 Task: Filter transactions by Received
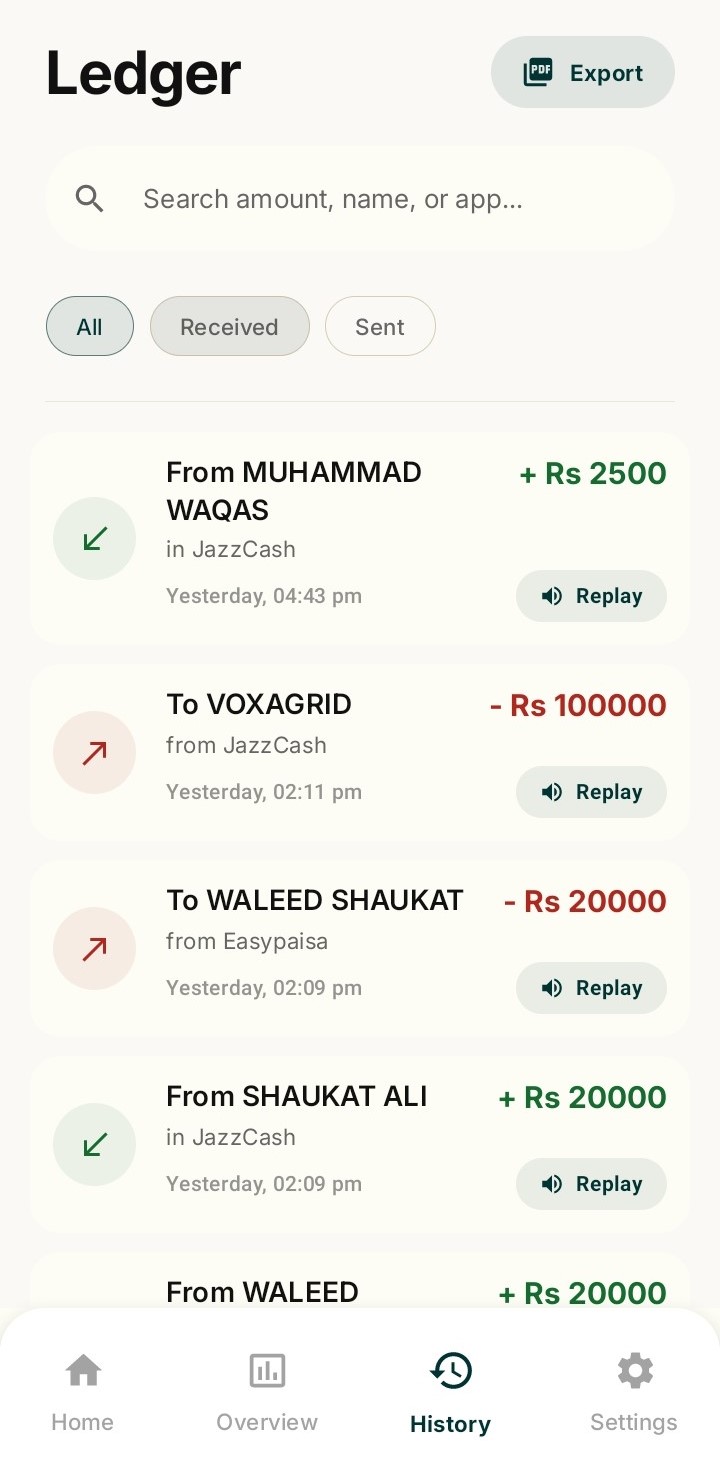[230, 326]
